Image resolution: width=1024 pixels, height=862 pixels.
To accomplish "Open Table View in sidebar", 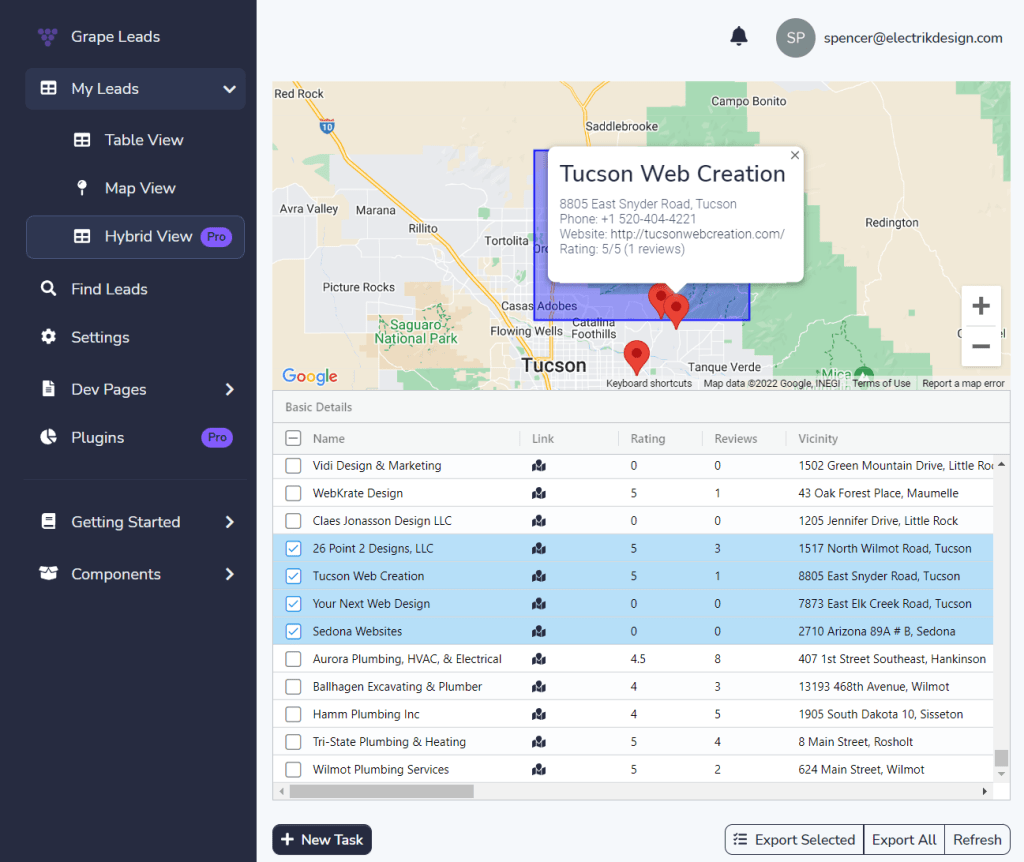I will coord(135,140).
